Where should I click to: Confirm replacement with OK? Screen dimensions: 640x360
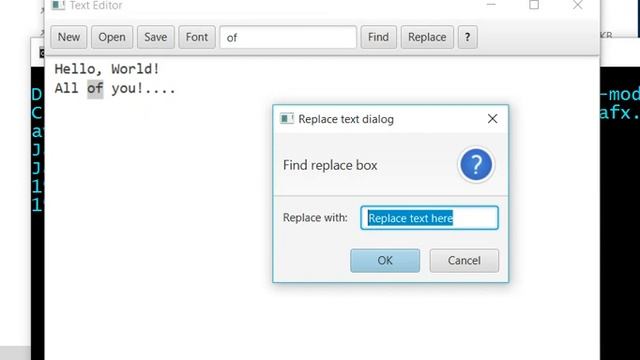(385, 260)
